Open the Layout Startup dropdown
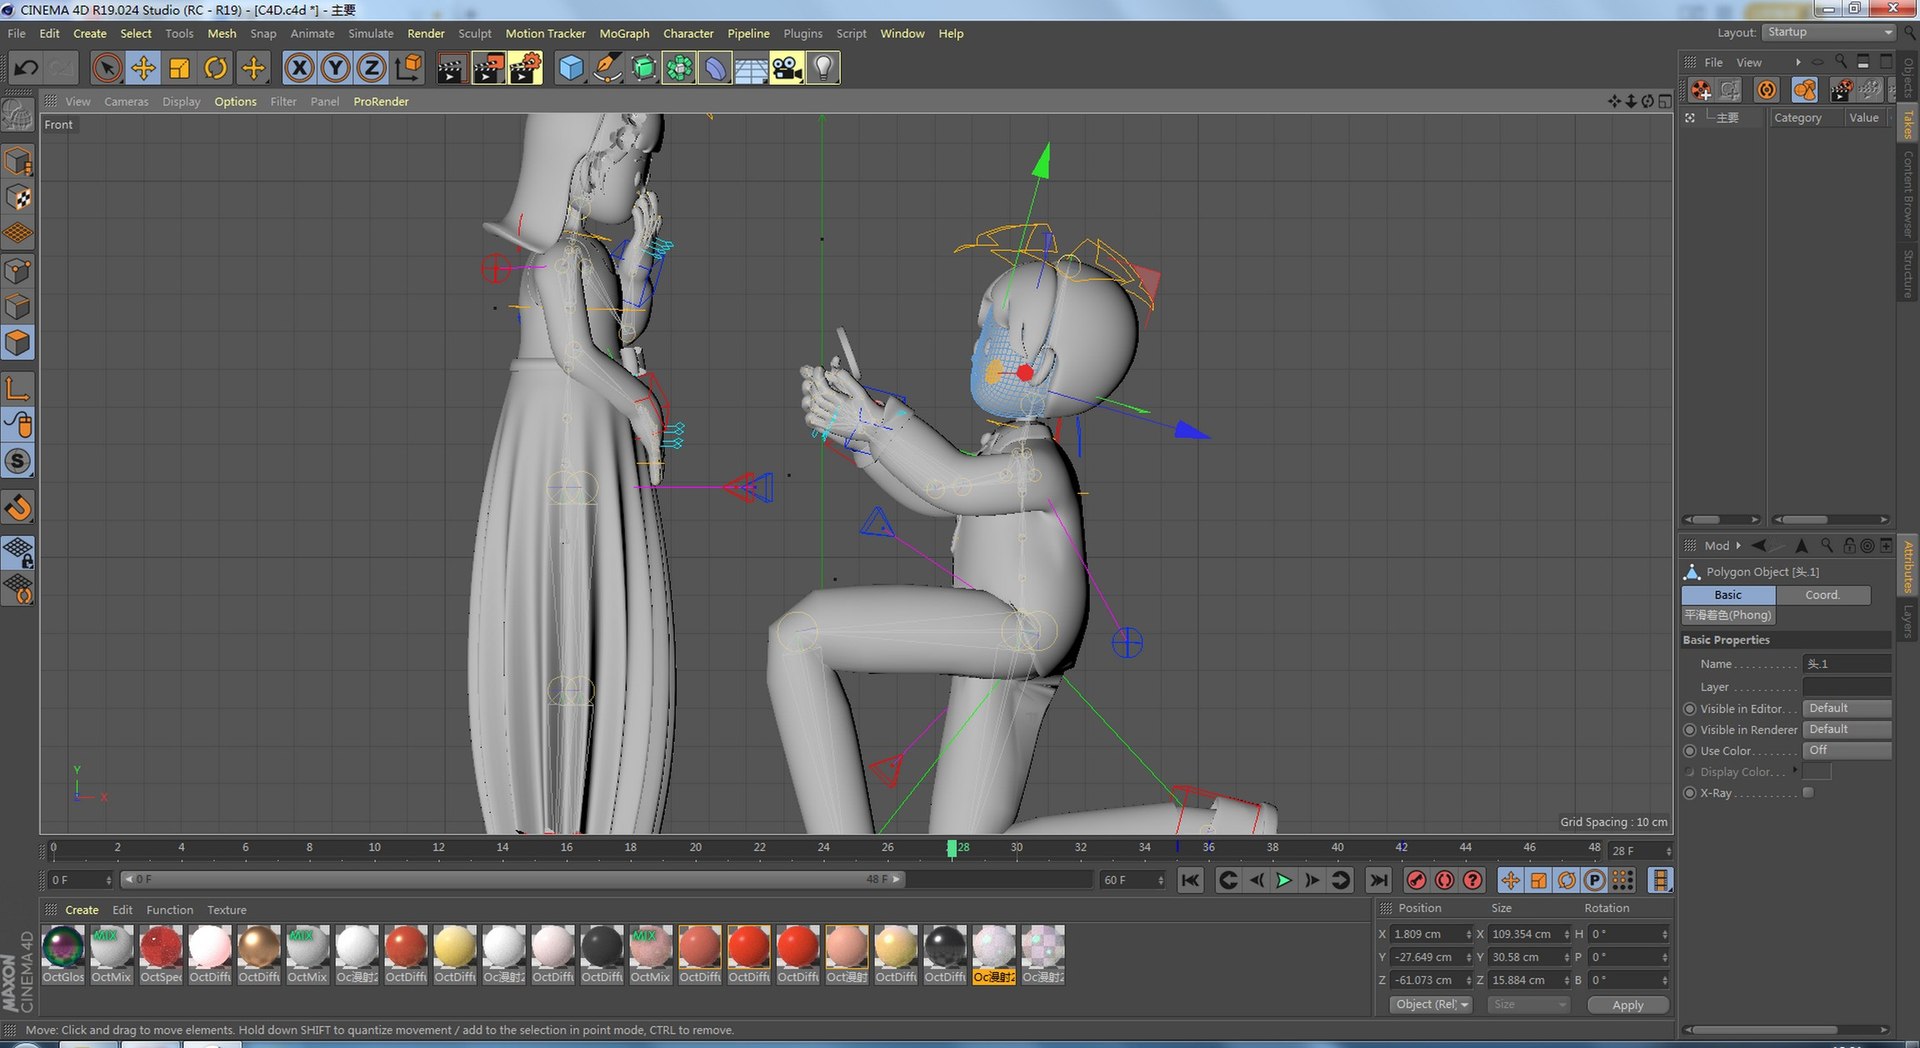 (x=1829, y=32)
